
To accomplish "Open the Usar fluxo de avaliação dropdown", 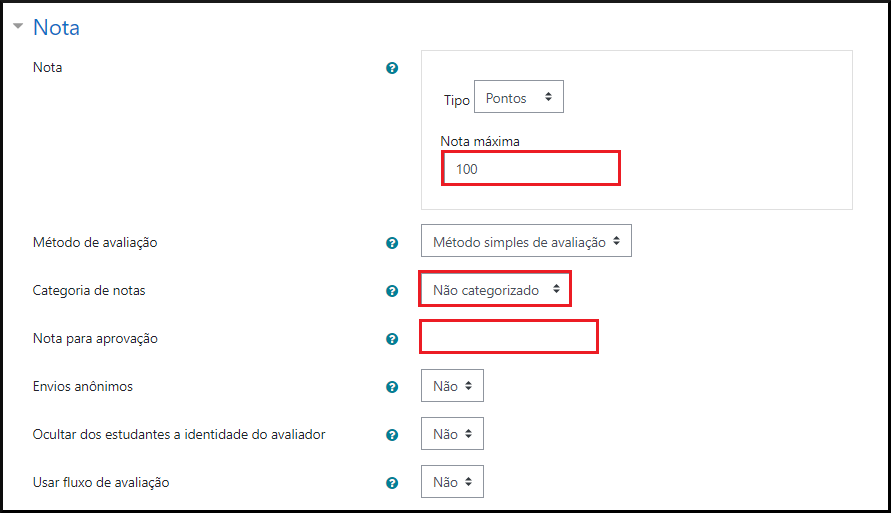I will point(452,482).
